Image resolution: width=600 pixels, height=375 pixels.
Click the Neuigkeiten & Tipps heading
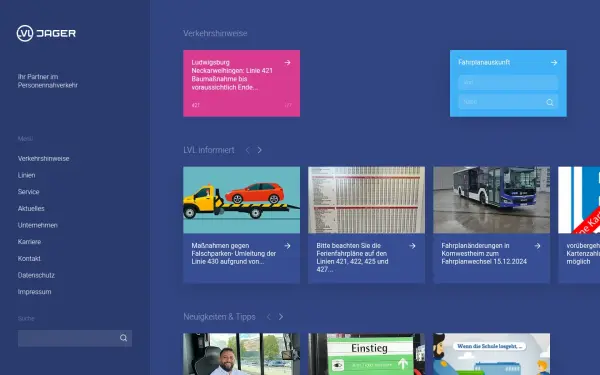(x=219, y=317)
